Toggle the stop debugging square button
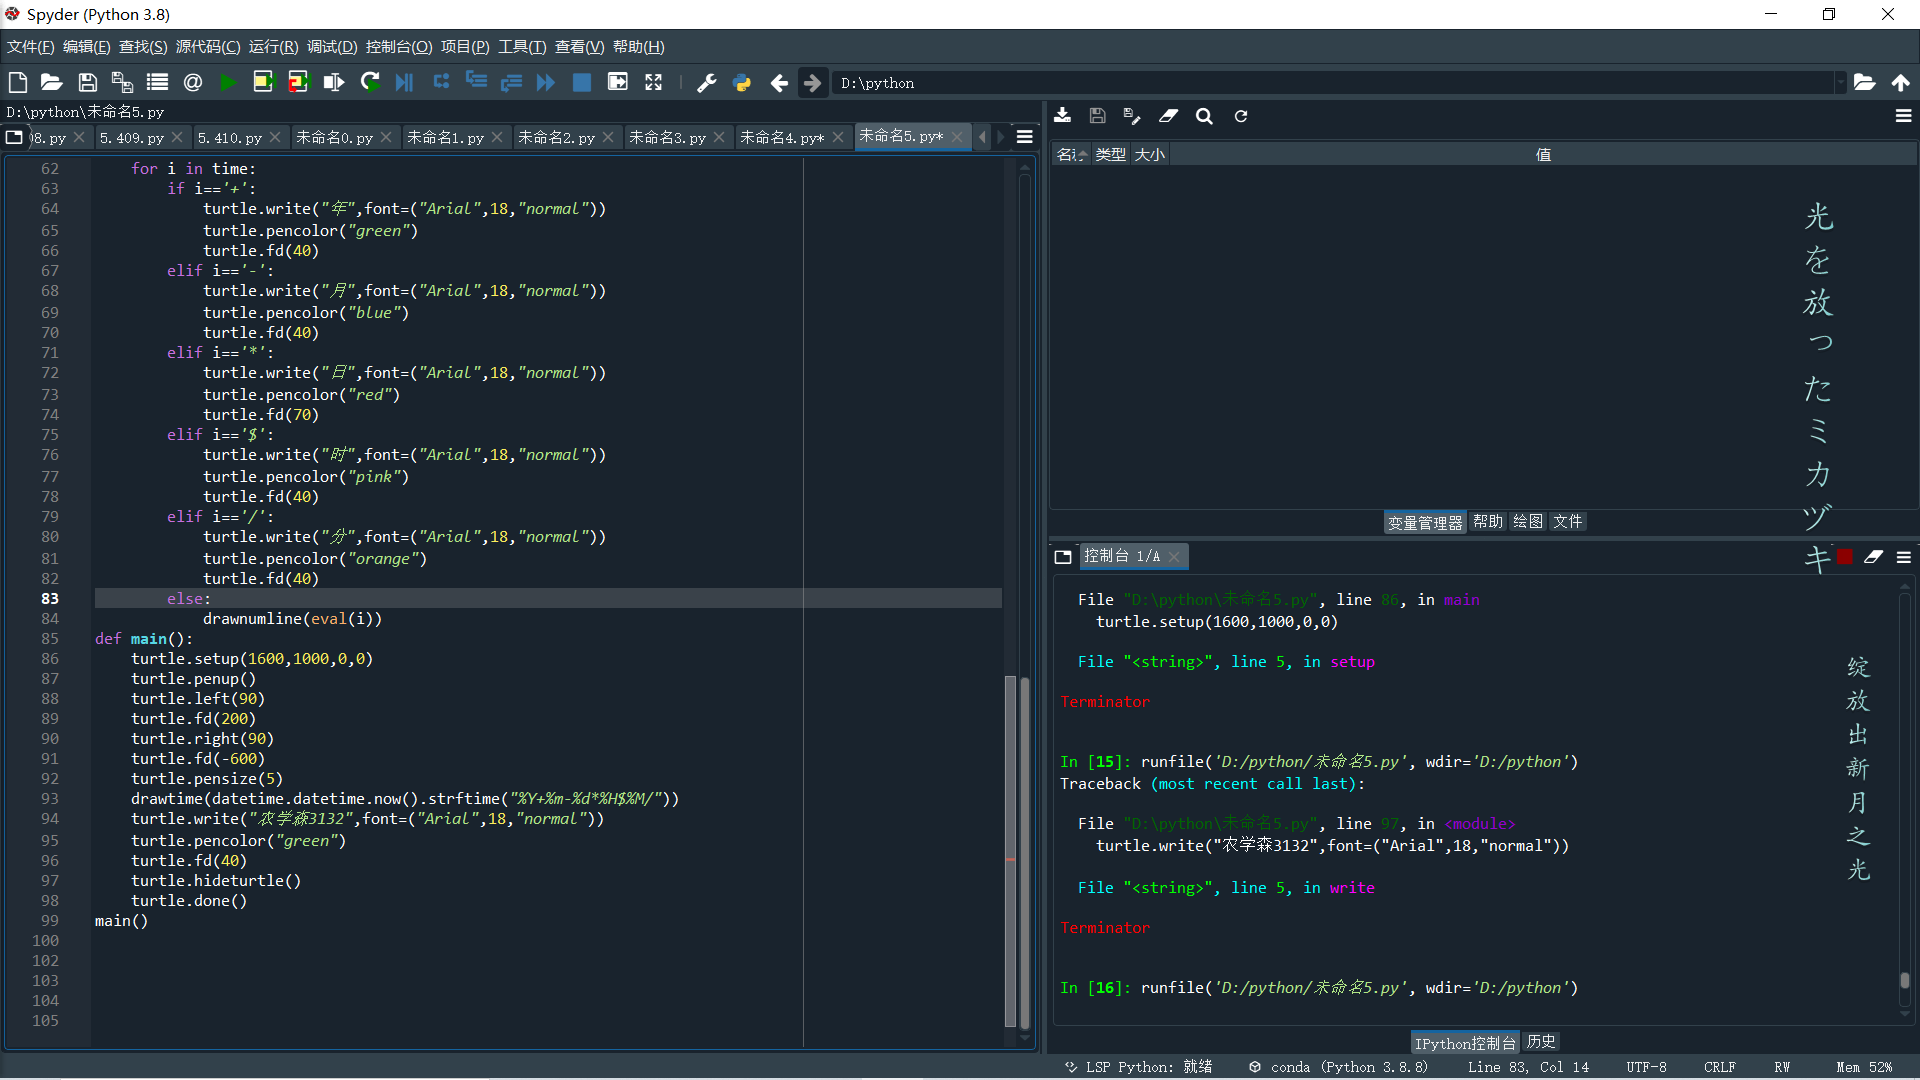 (x=581, y=83)
